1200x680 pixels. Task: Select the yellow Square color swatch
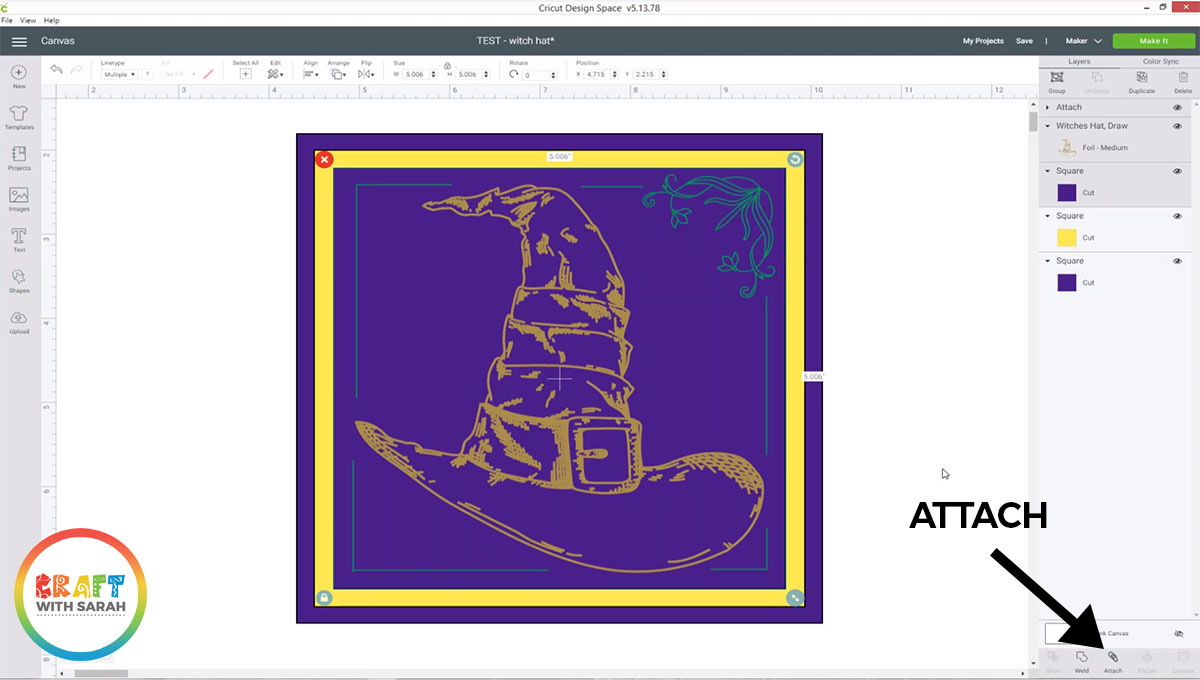pyautogui.click(x=1067, y=238)
